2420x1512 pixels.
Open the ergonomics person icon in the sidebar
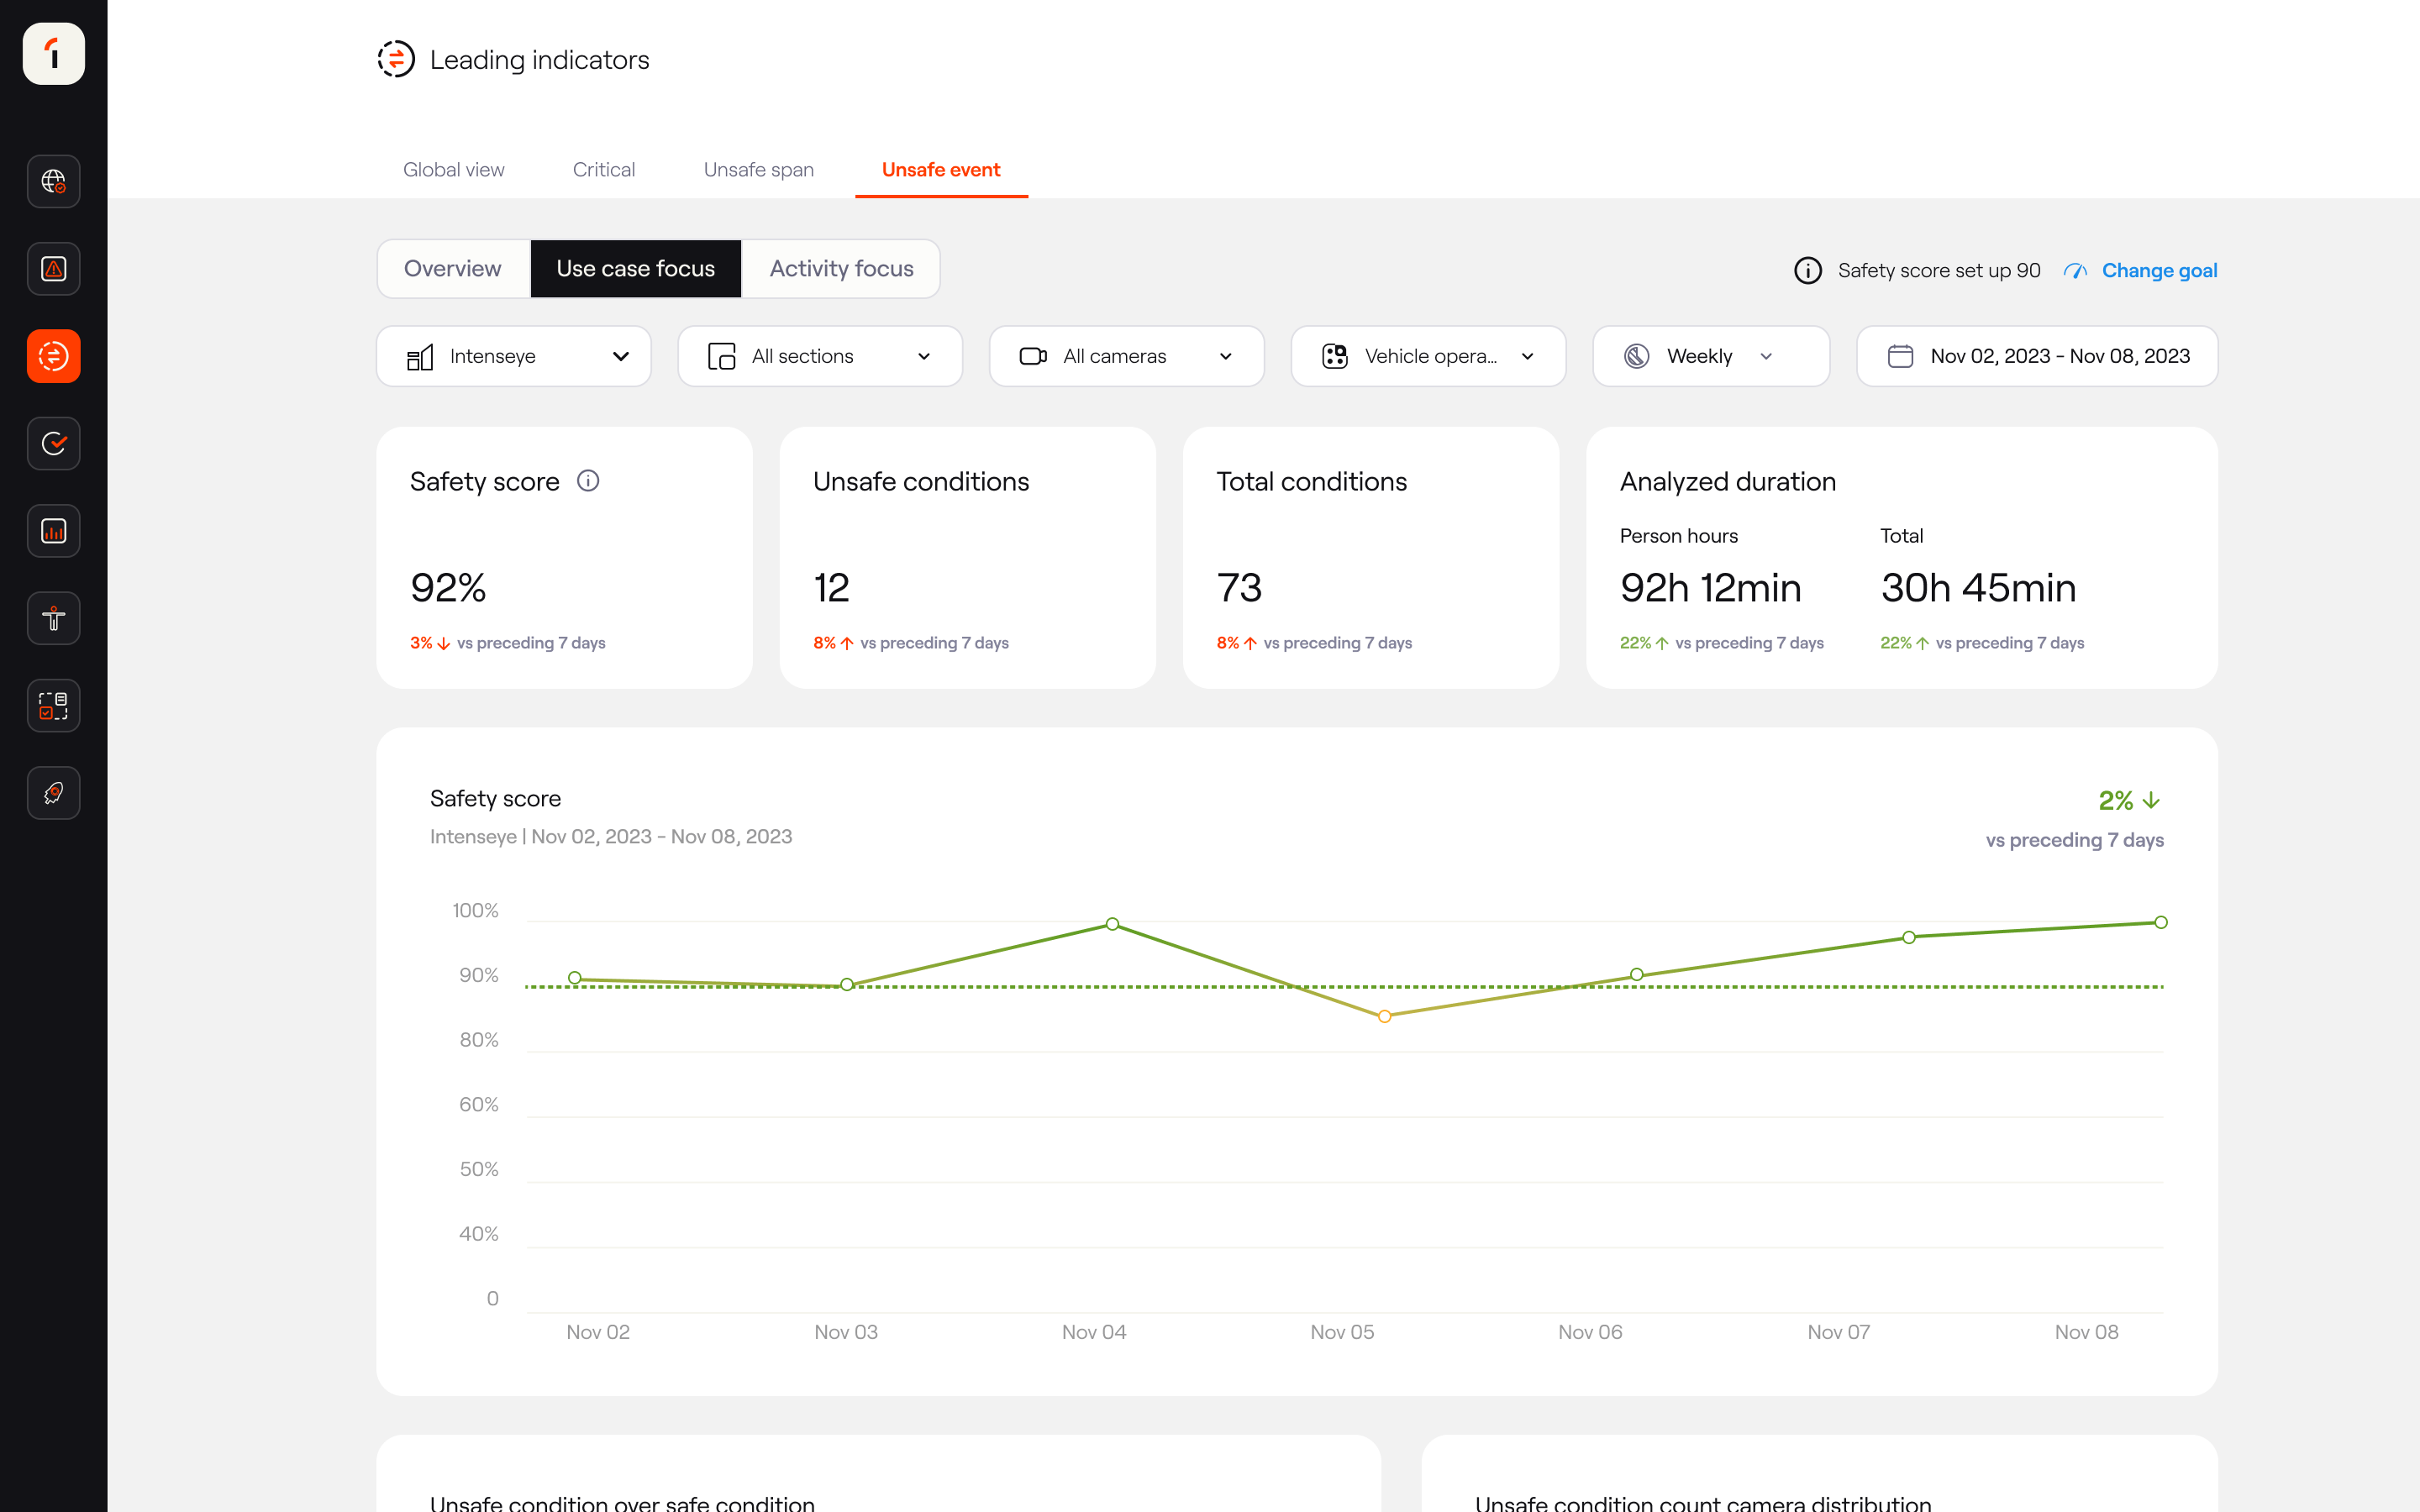click(x=54, y=618)
